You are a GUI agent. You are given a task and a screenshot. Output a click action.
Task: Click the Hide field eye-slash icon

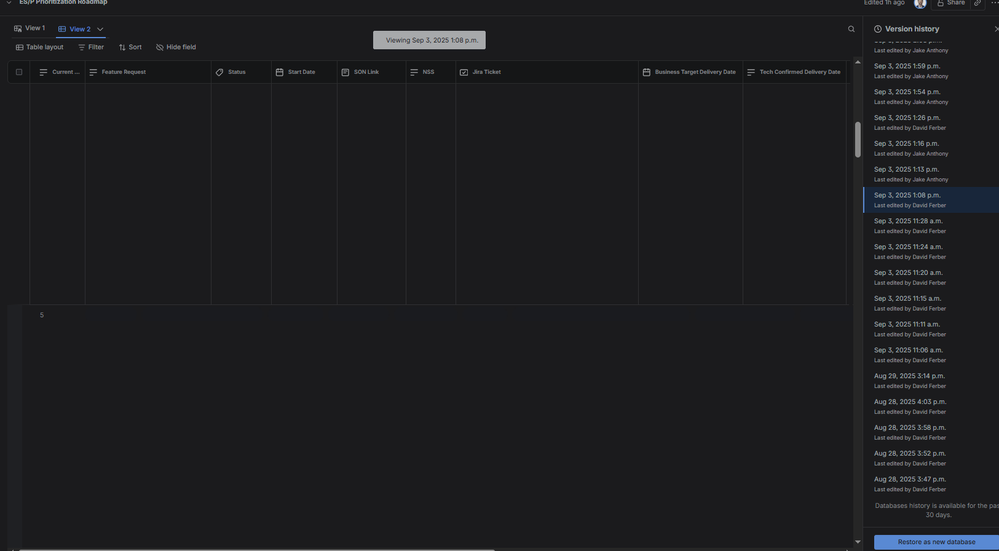pos(159,47)
